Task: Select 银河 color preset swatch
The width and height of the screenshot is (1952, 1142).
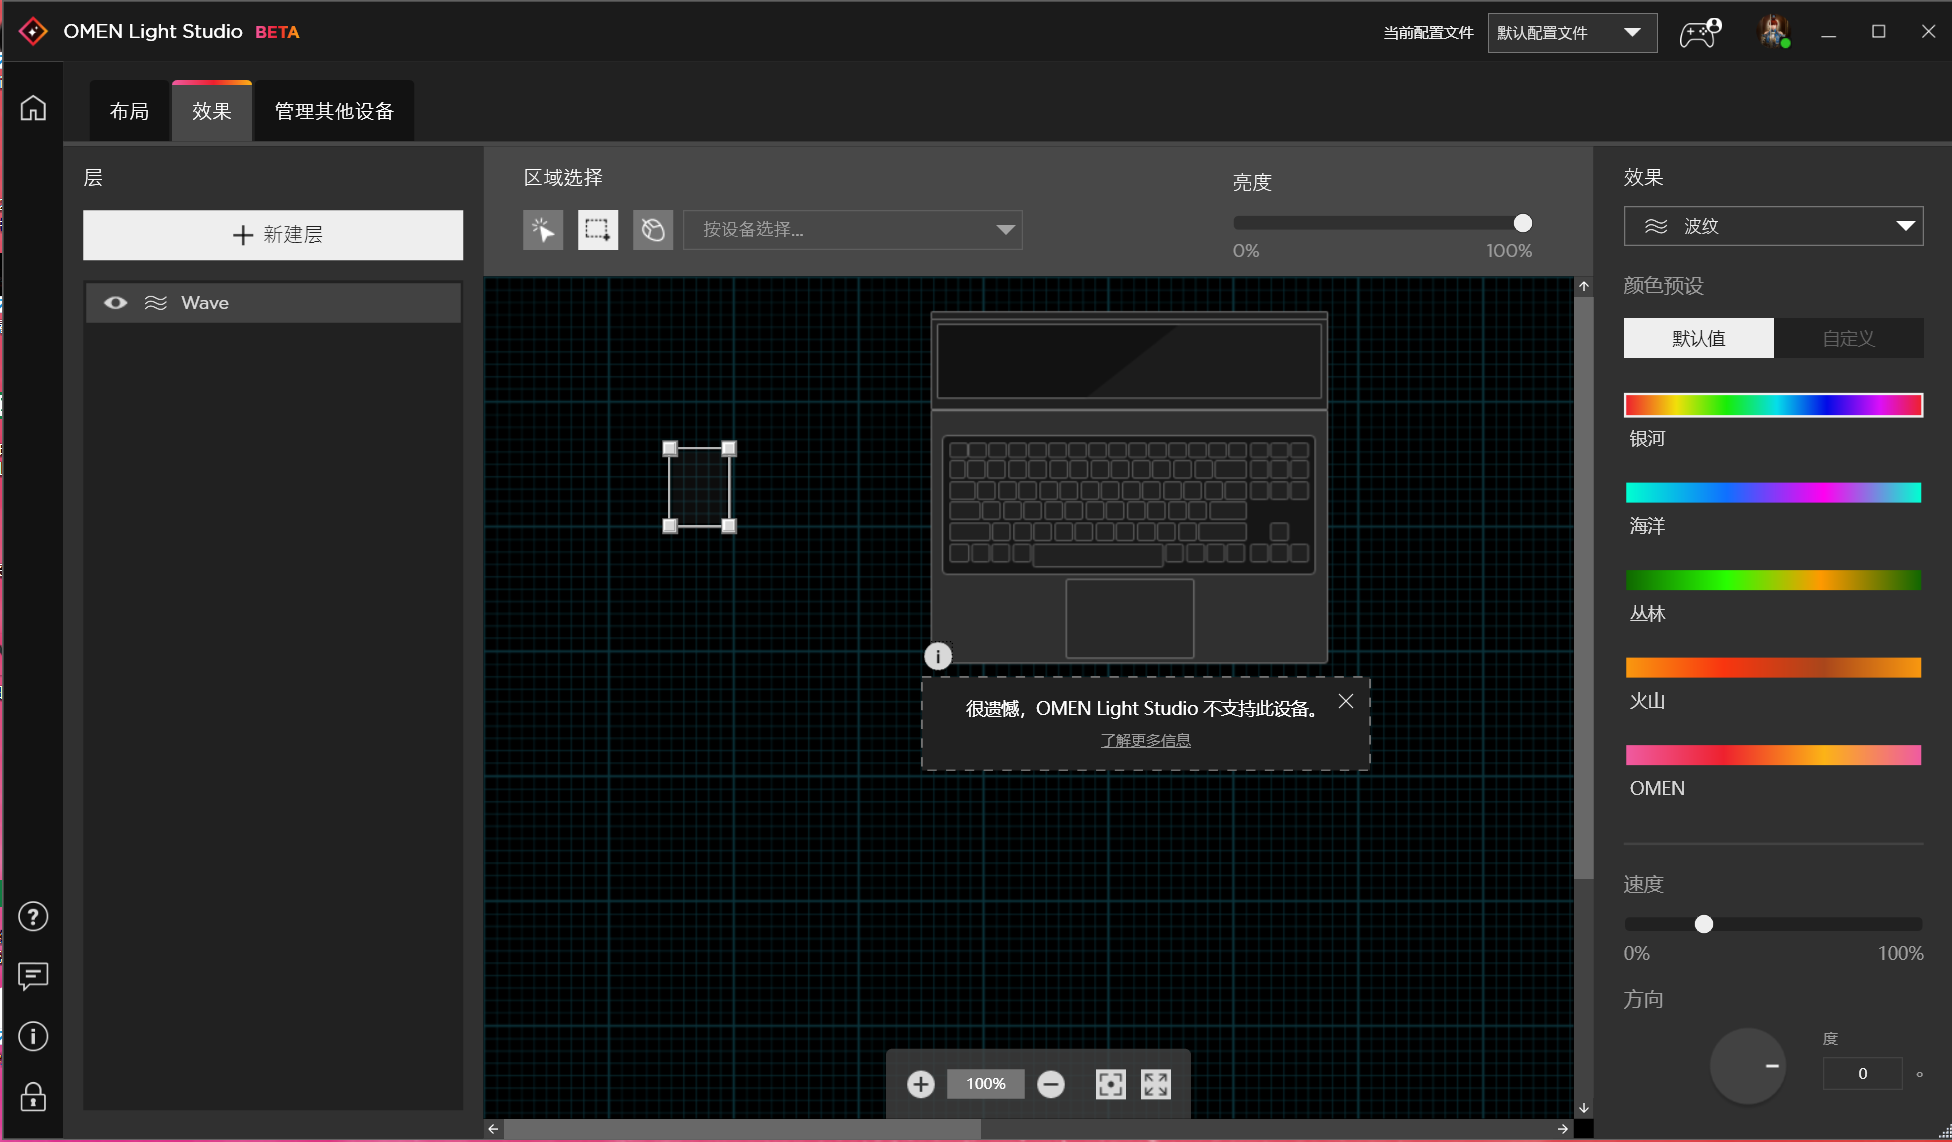Action: click(x=1771, y=404)
